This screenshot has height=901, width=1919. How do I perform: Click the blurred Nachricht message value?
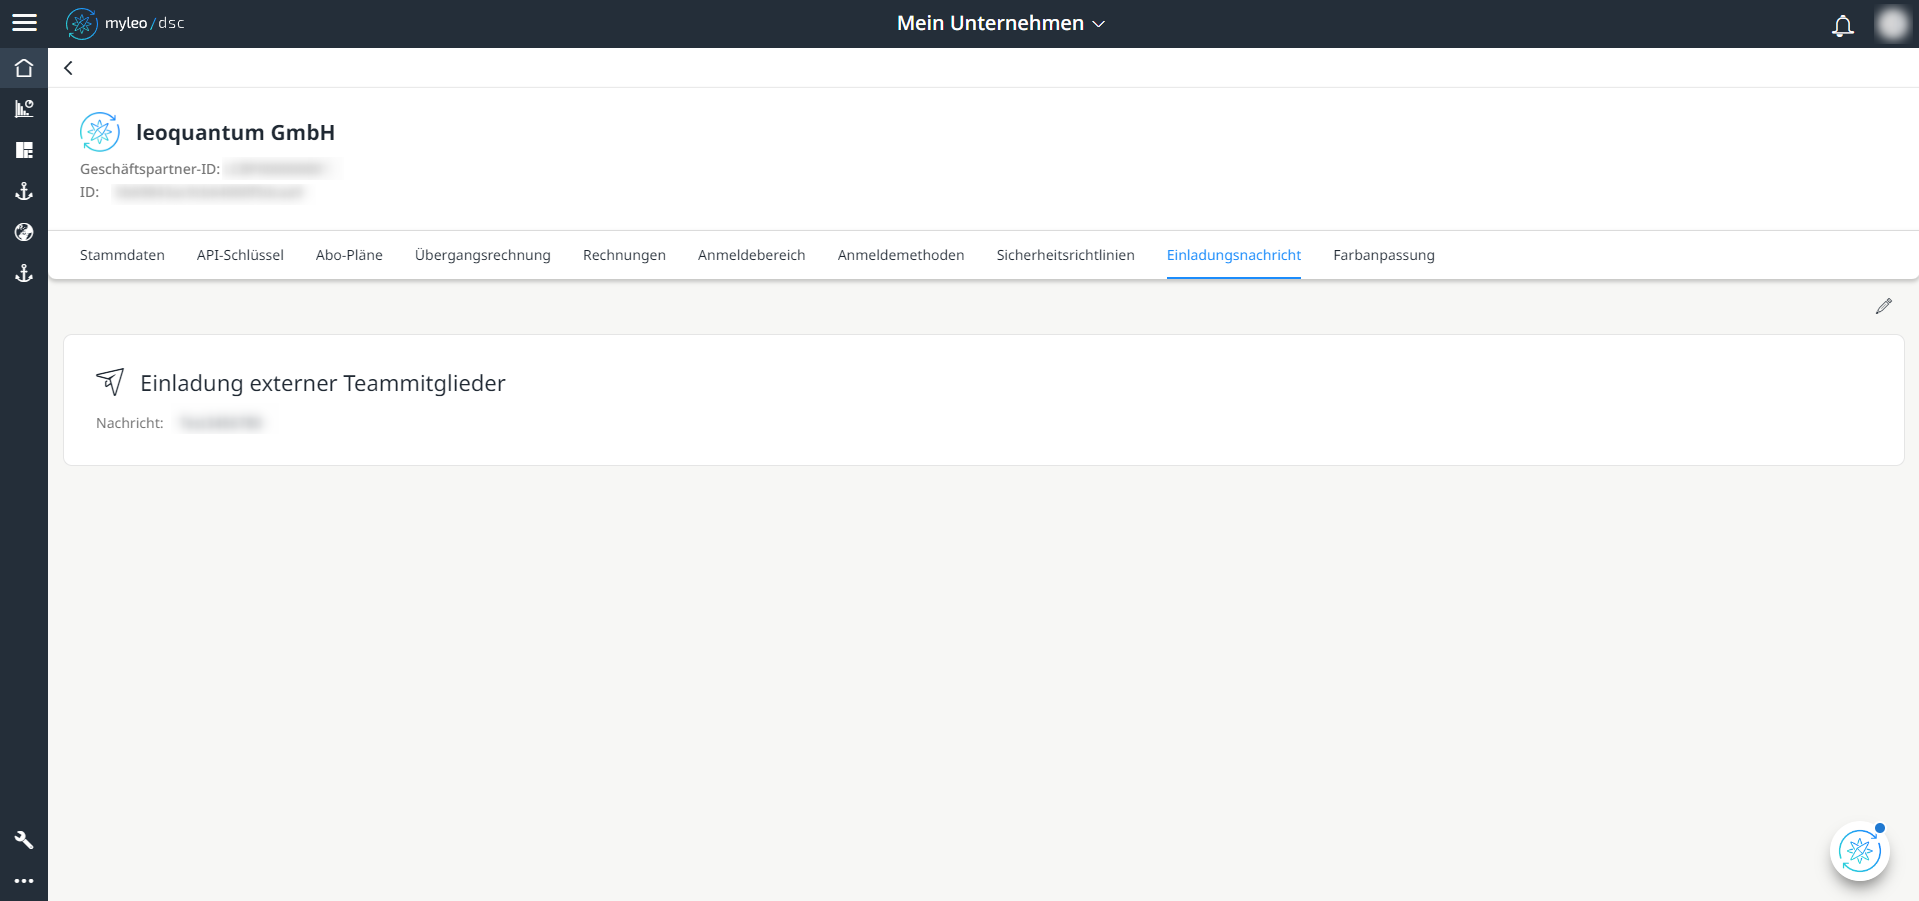click(221, 423)
